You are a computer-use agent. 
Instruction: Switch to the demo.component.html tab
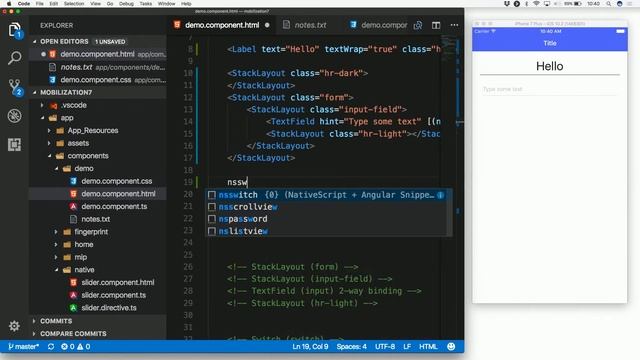coord(222,25)
